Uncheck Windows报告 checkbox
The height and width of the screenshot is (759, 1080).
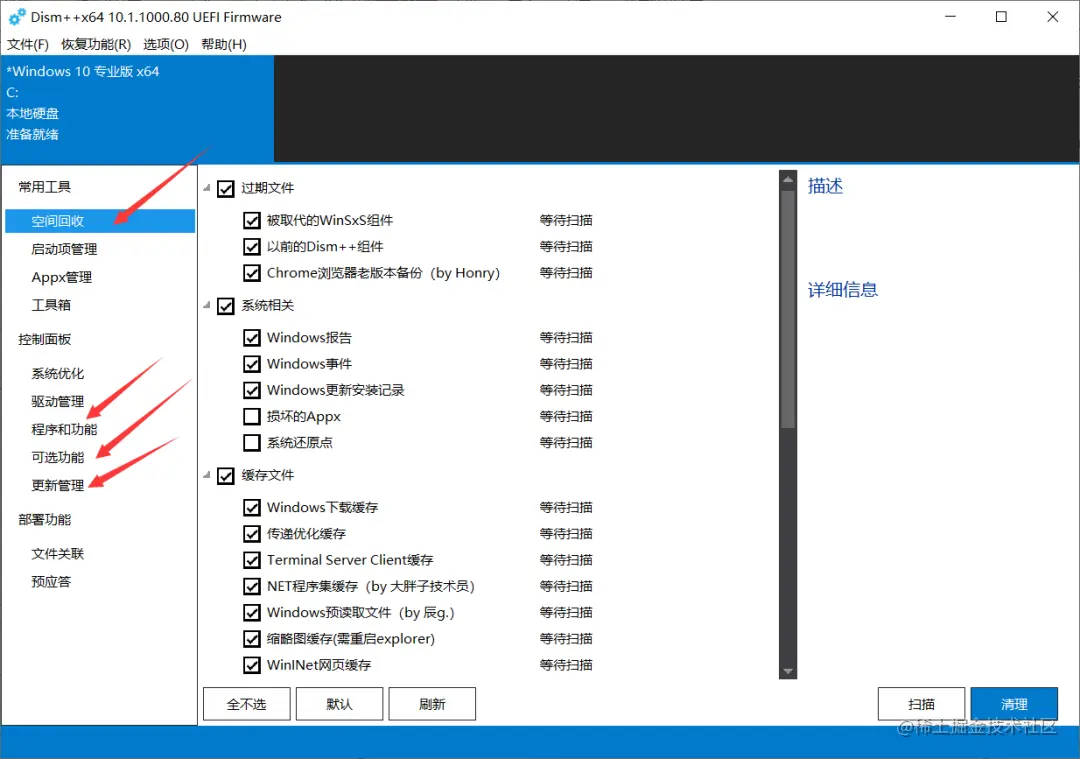[252, 337]
